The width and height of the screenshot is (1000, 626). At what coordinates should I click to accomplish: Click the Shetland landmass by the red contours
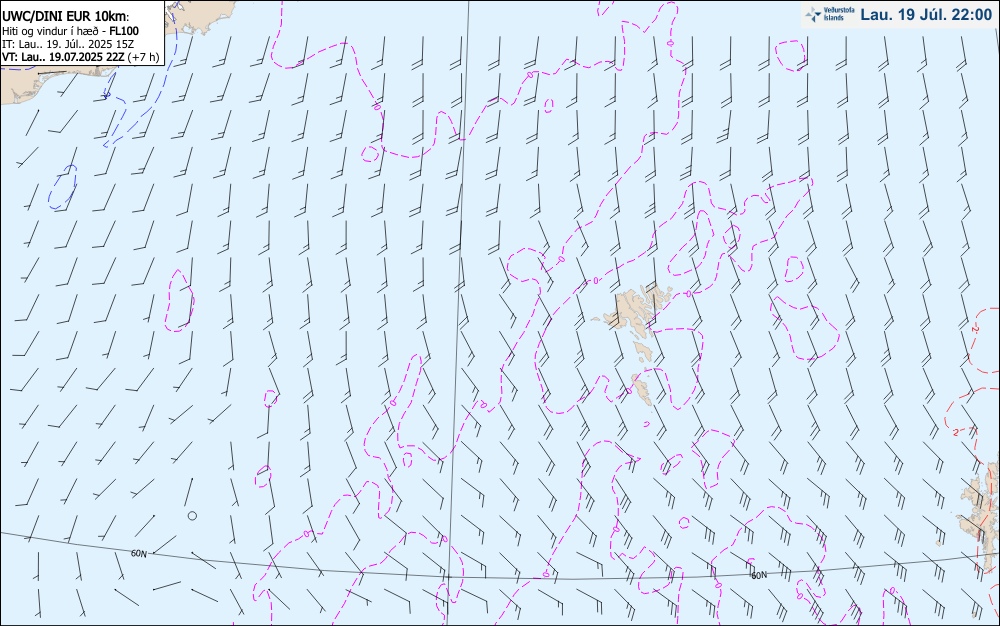click(x=982, y=516)
